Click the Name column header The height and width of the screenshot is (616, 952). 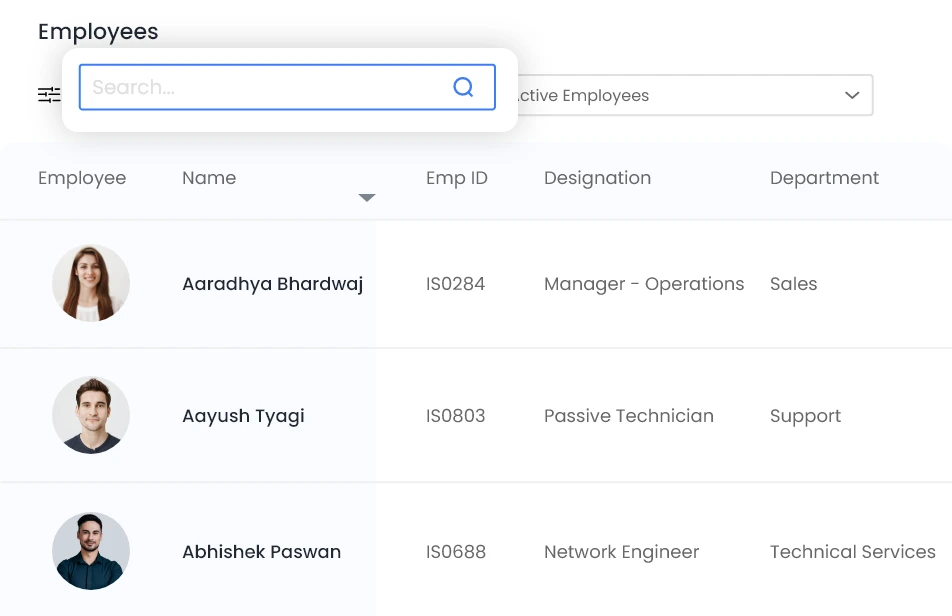tap(209, 178)
